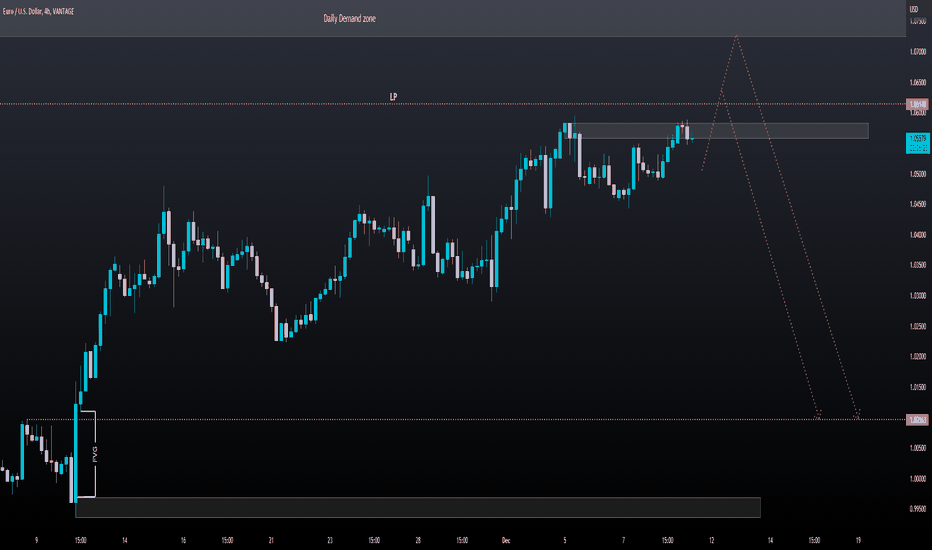Click the 1.05000 price axis label

point(918,174)
